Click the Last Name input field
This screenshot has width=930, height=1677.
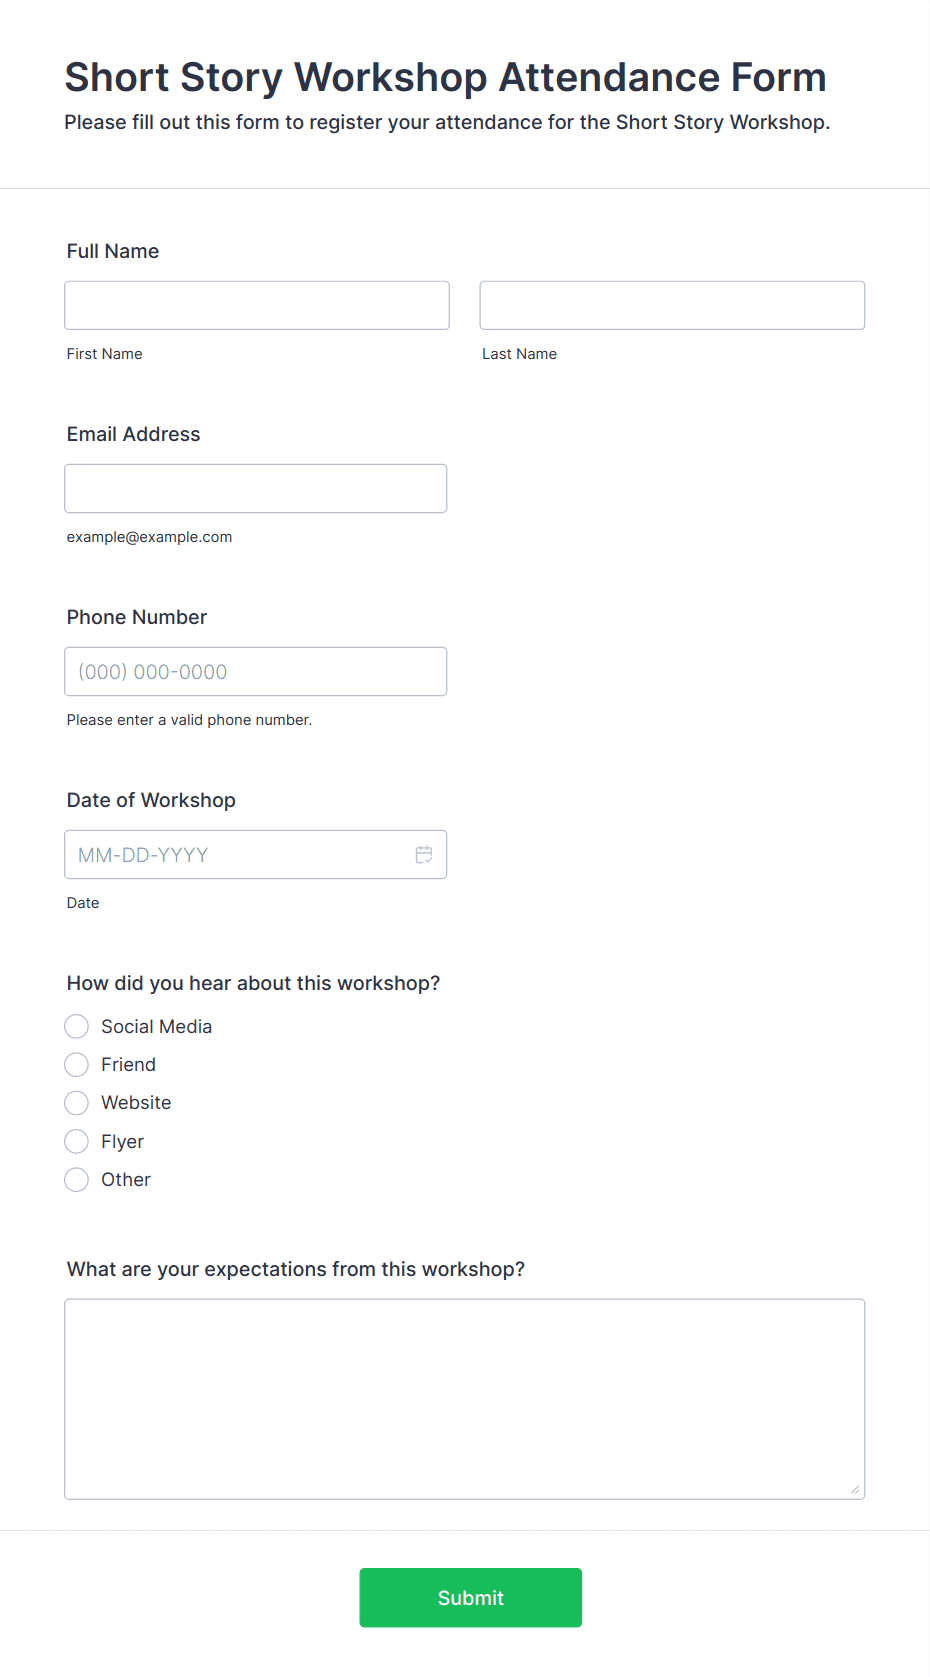click(672, 305)
